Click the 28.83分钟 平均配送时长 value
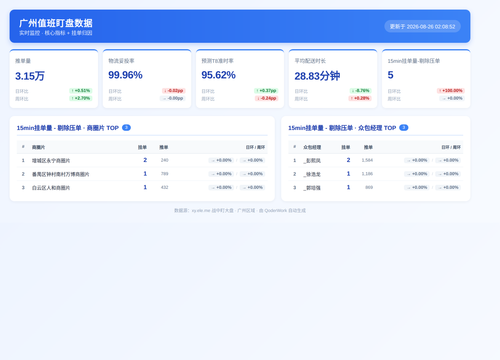Image resolution: width=500 pixels, height=360 pixels. (317, 76)
